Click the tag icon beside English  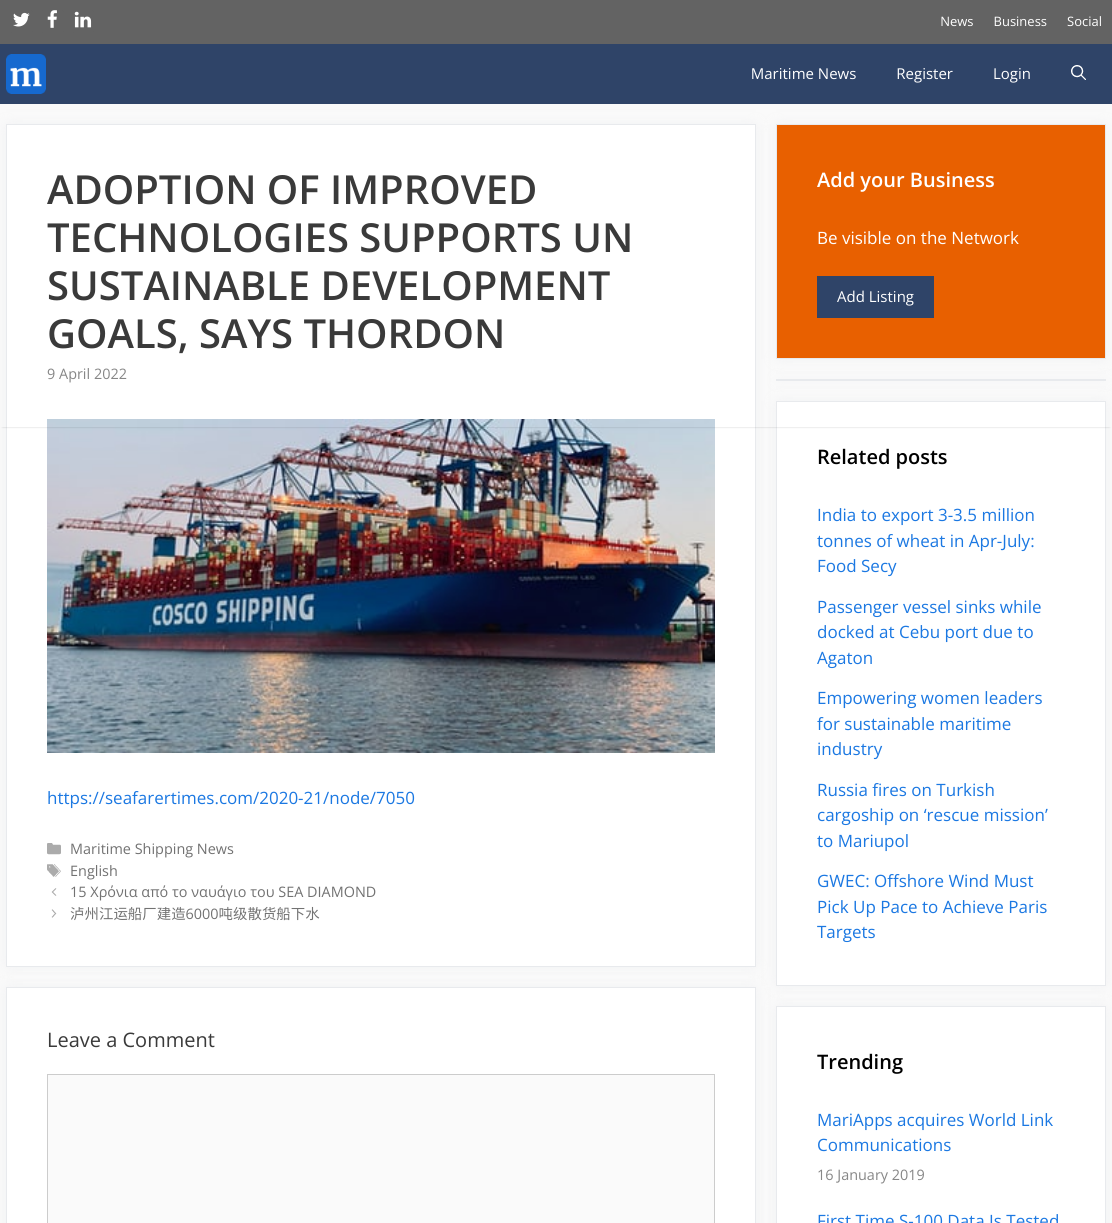[x=54, y=871]
